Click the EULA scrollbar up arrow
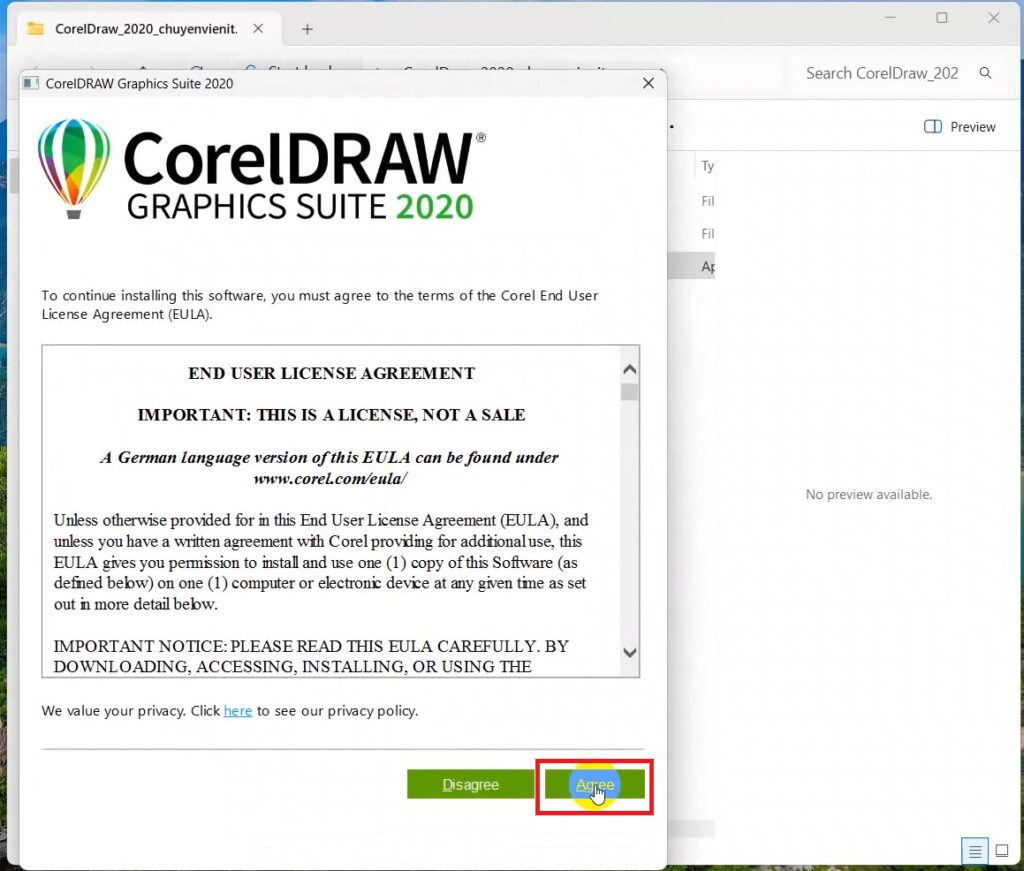This screenshot has width=1024, height=871. (630, 368)
